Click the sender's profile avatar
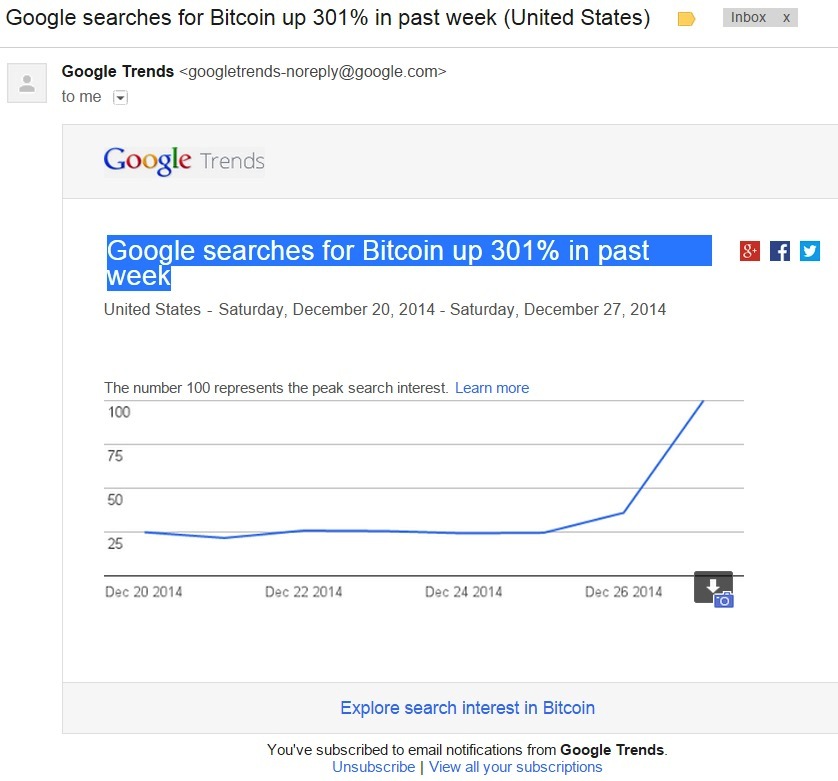The image size is (838, 781). click(27, 83)
